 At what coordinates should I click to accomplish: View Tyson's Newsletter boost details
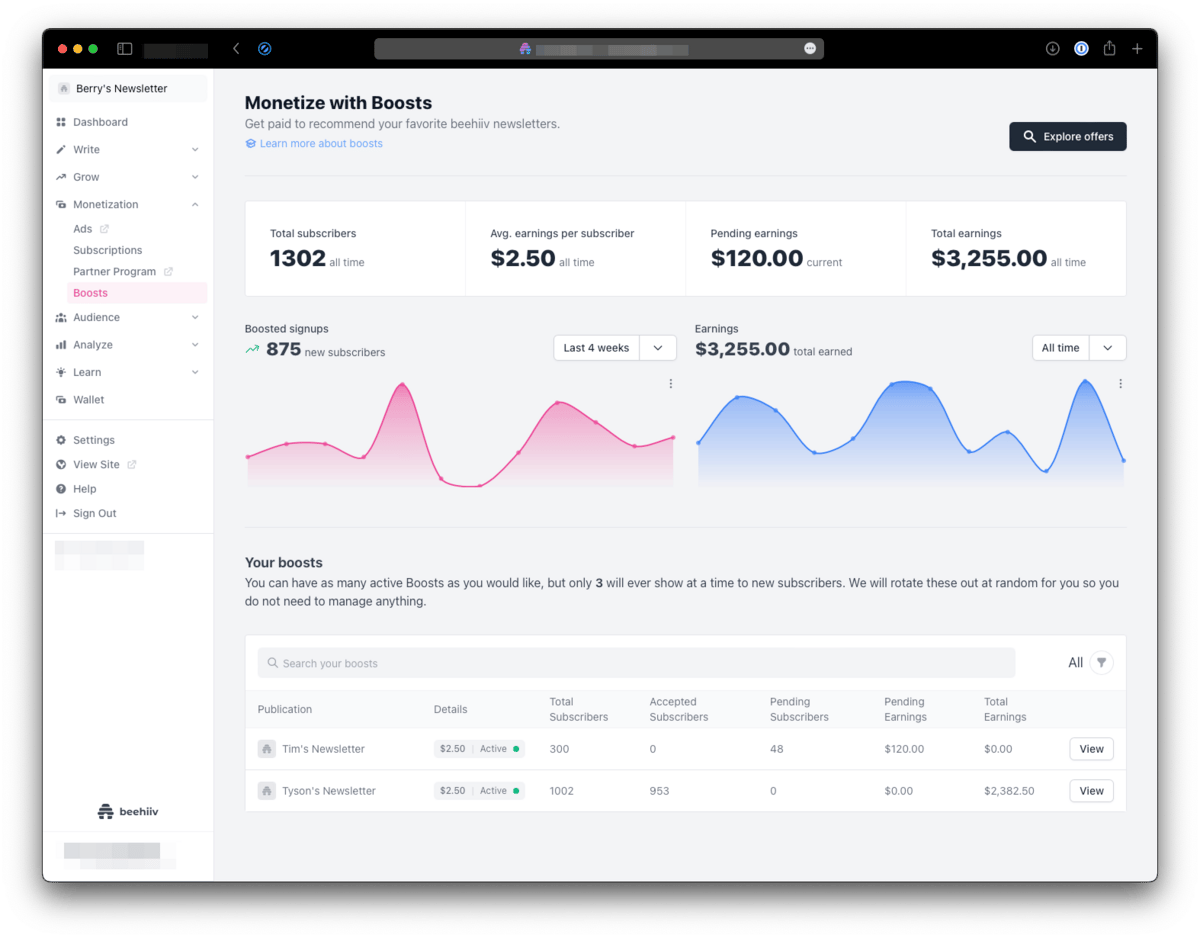(1091, 791)
